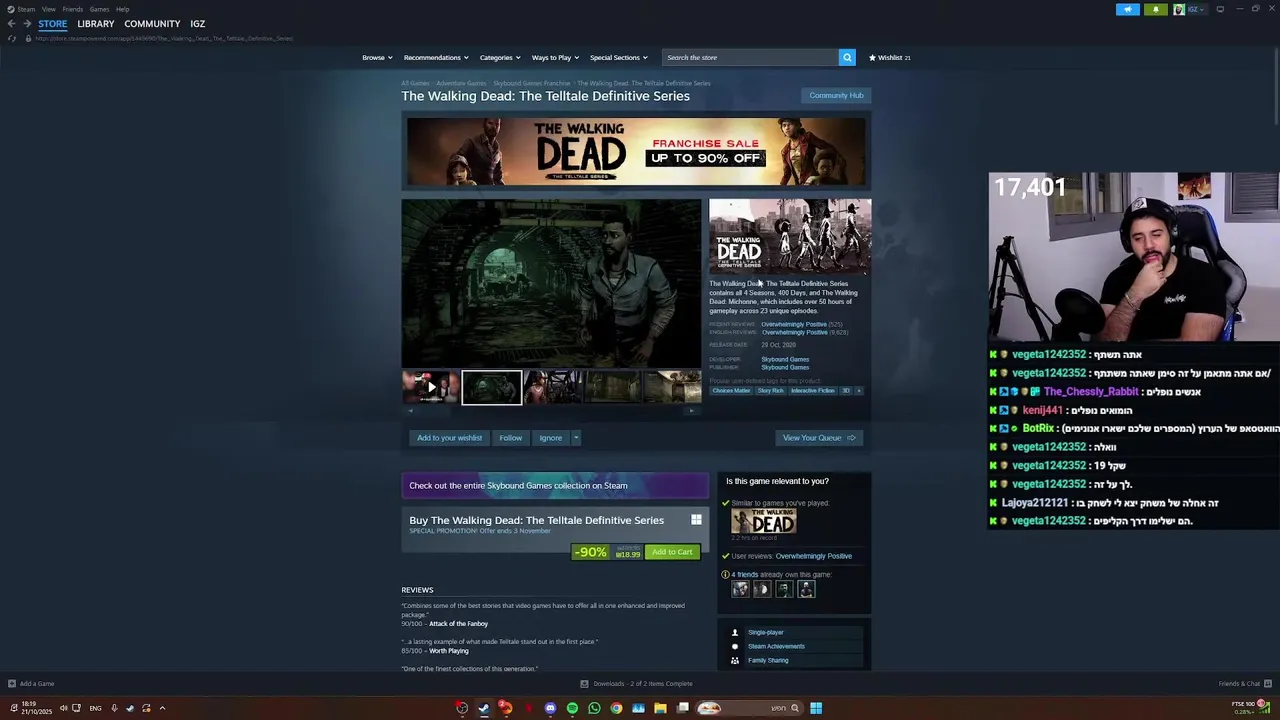Screen dimensions: 1280x720
Task: Show hidden system tray icons chevron
Action: tap(162, 708)
